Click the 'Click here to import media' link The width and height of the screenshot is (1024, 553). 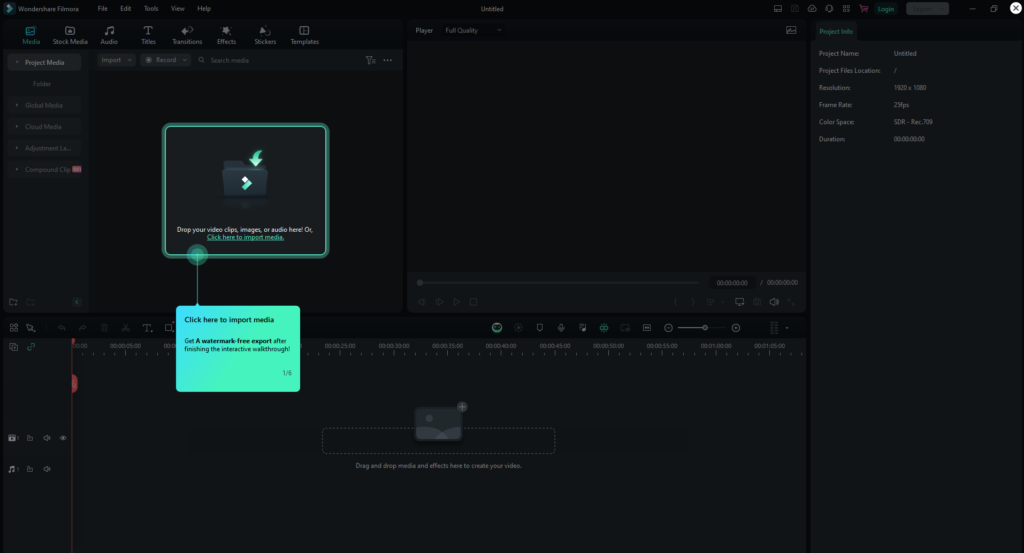point(246,238)
